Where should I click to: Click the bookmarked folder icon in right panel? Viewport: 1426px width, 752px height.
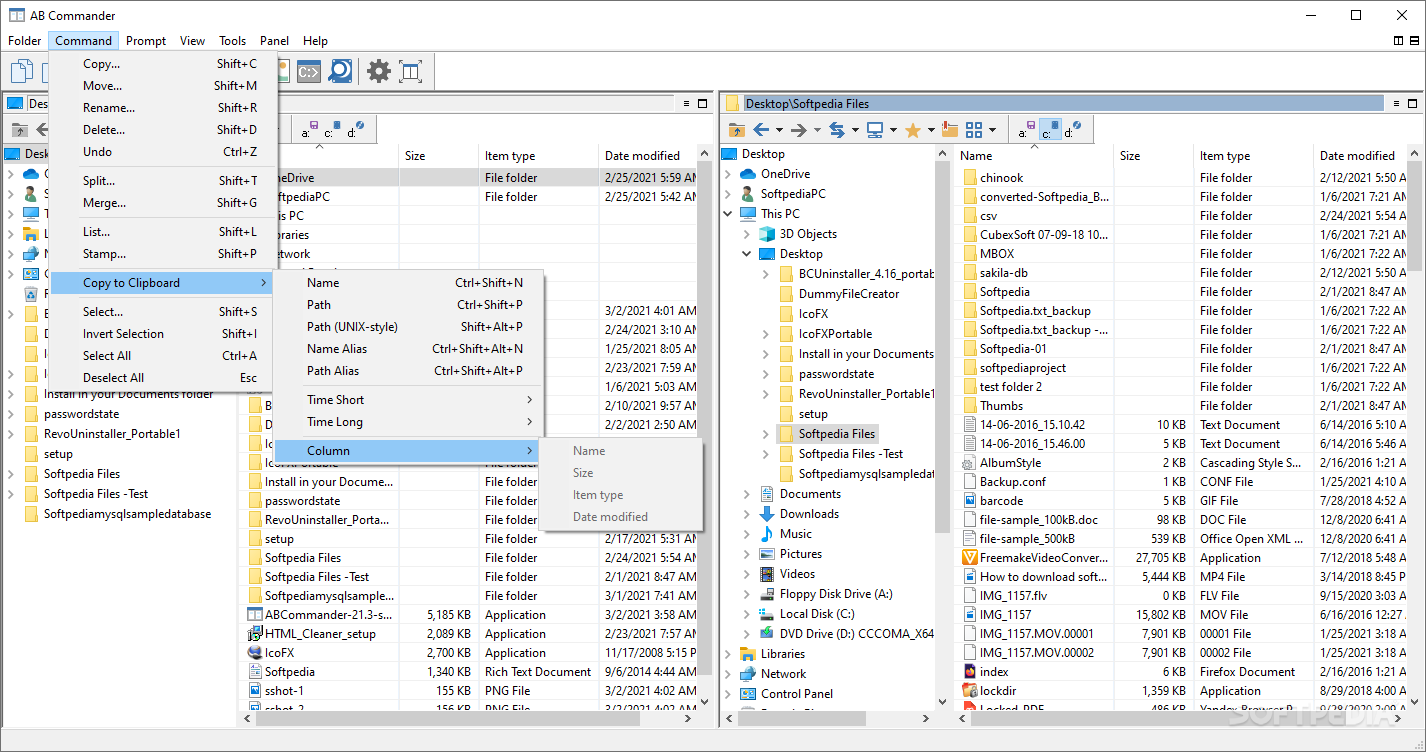coord(949,130)
